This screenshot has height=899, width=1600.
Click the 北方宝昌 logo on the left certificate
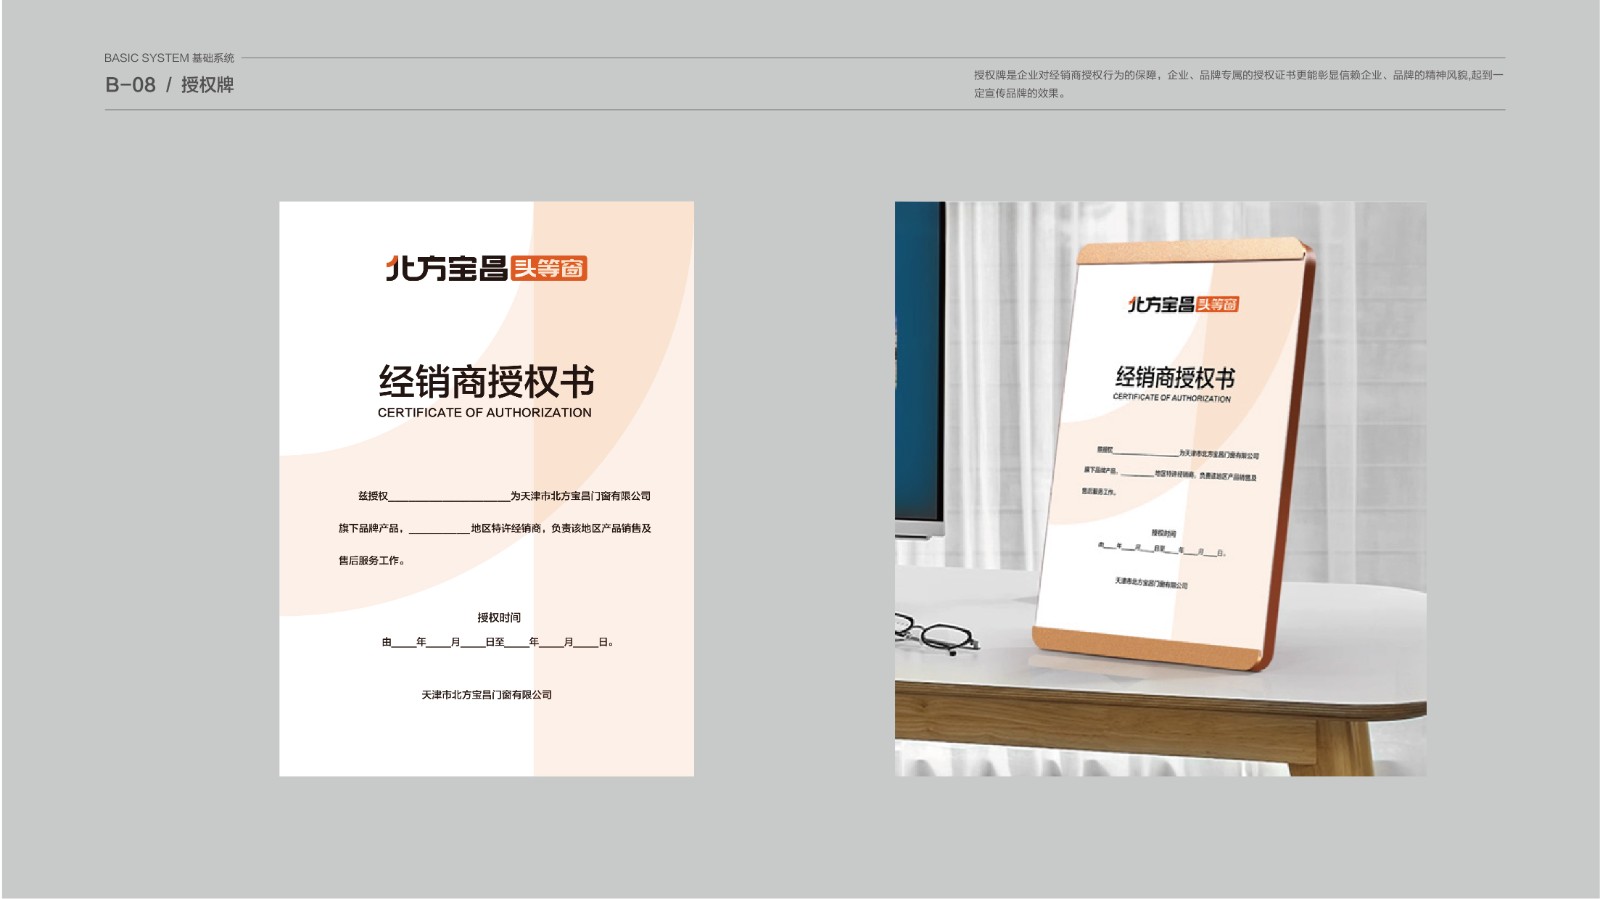tap(447, 269)
